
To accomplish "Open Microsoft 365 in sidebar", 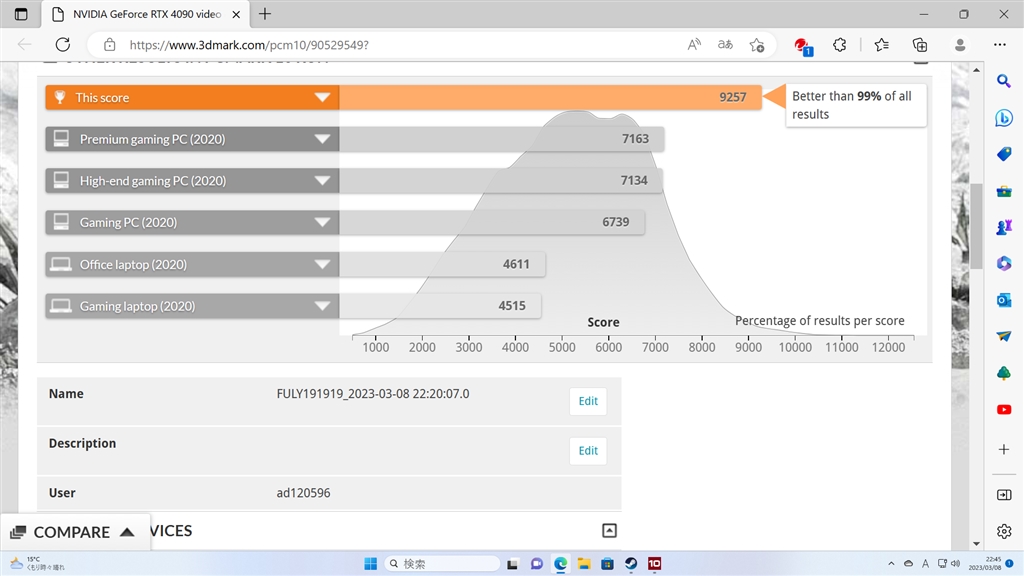I will click(1004, 263).
